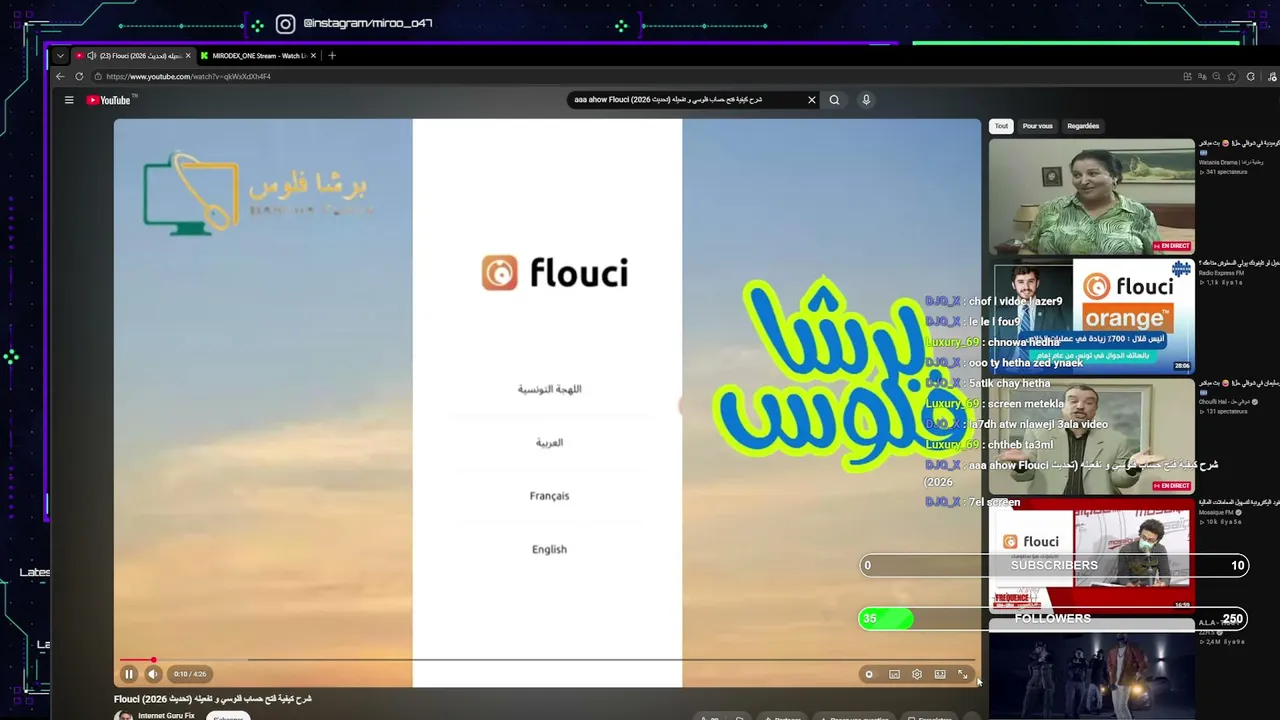The image size is (1280, 720).
Task: Open the YouTube guide hamburger menu
Action: tap(69, 100)
